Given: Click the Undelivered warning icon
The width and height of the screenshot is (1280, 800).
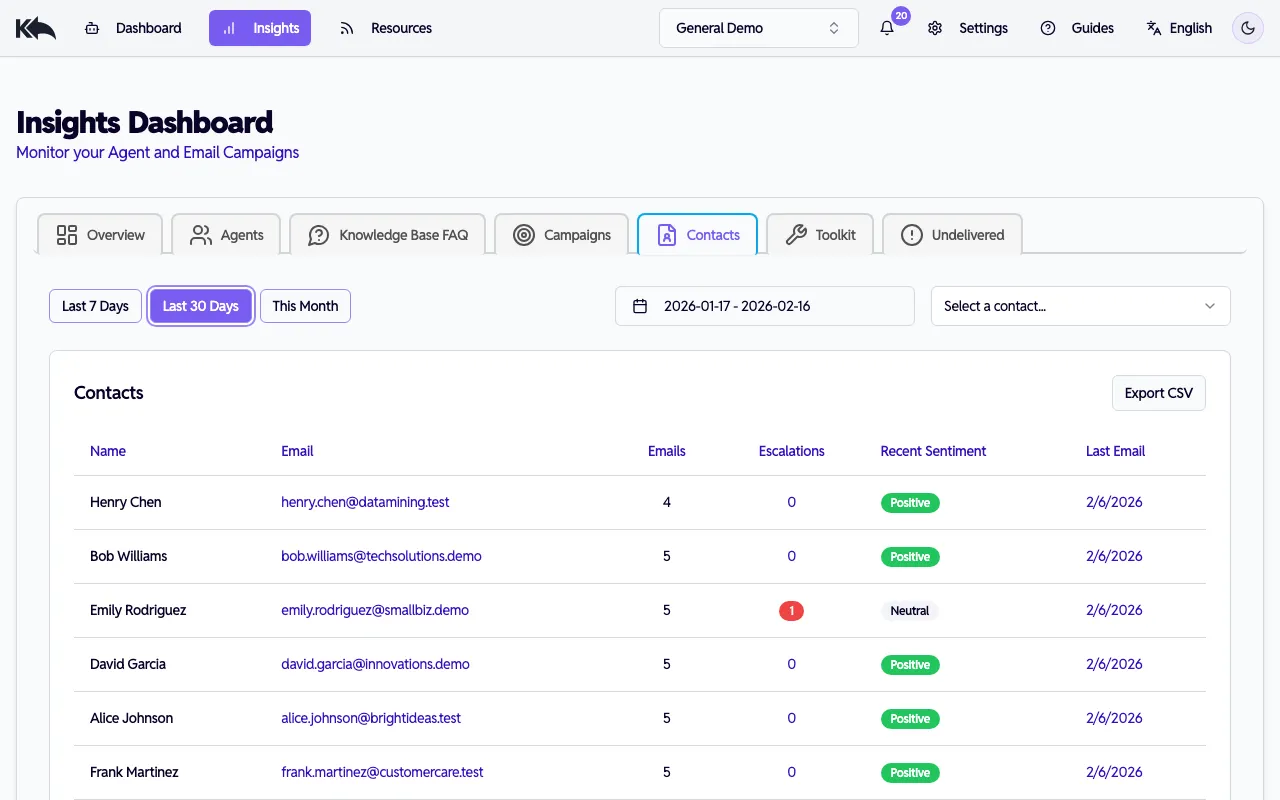Looking at the screenshot, I should click(911, 235).
